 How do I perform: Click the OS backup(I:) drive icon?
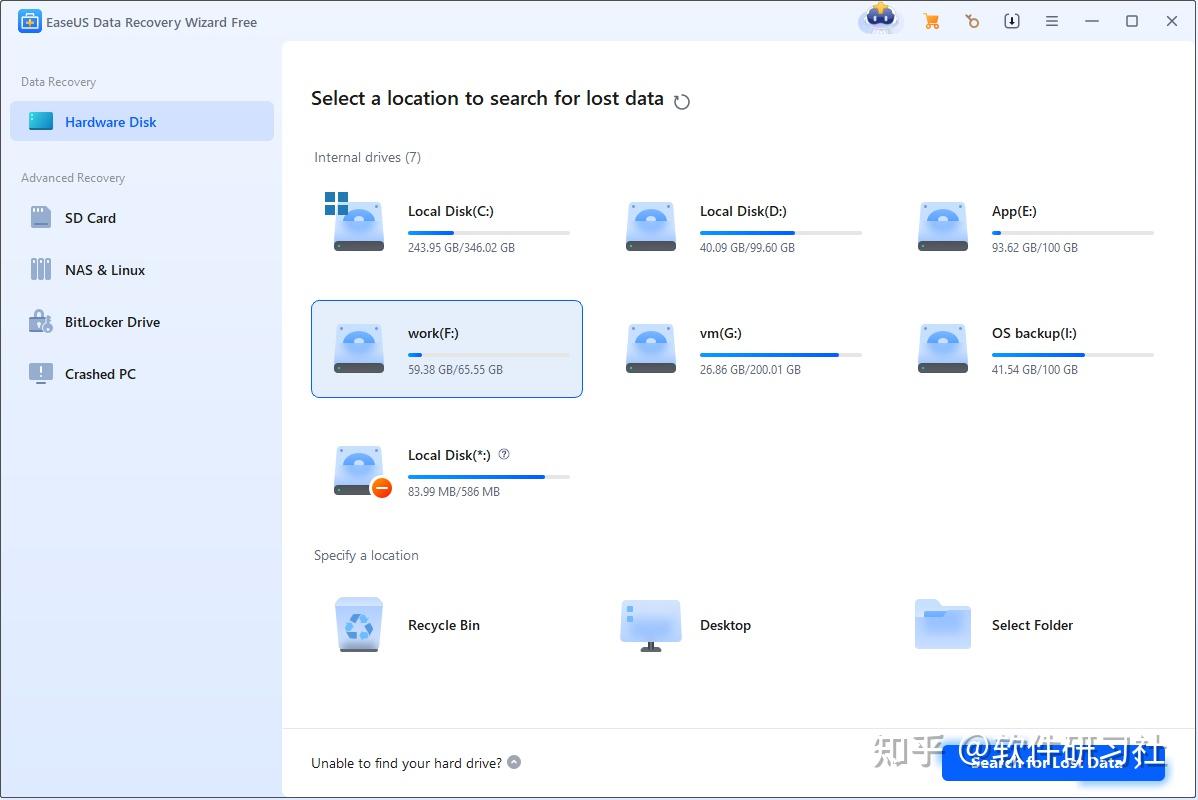tap(943, 348)
